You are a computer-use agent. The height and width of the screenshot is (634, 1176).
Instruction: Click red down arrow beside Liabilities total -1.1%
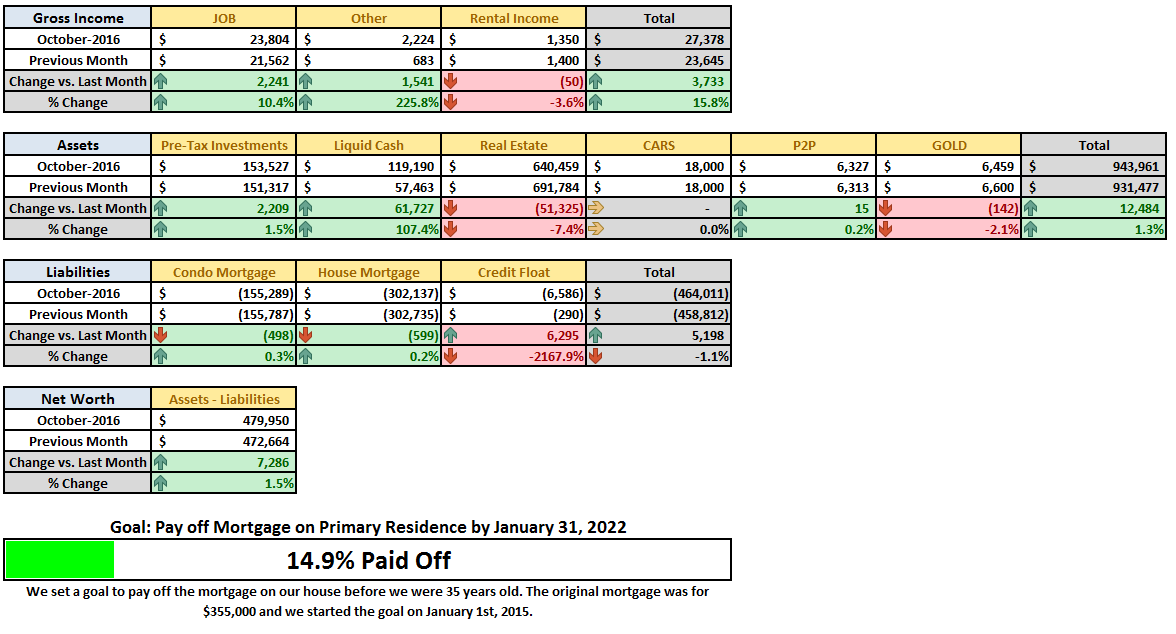point(596,356)
